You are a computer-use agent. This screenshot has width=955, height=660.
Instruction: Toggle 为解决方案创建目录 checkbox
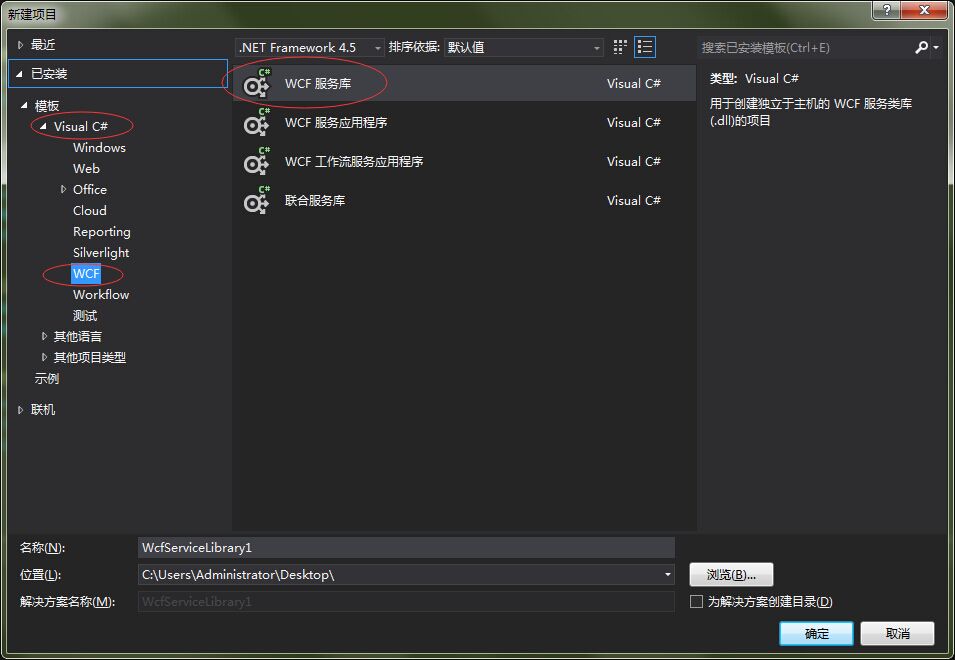pyautogui.click(x=696, y=602)
